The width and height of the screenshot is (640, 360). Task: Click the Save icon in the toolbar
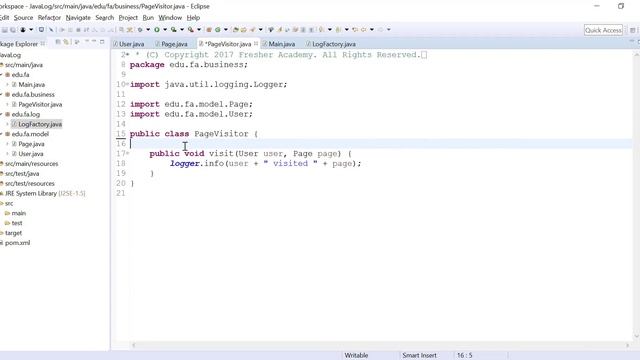5,29
